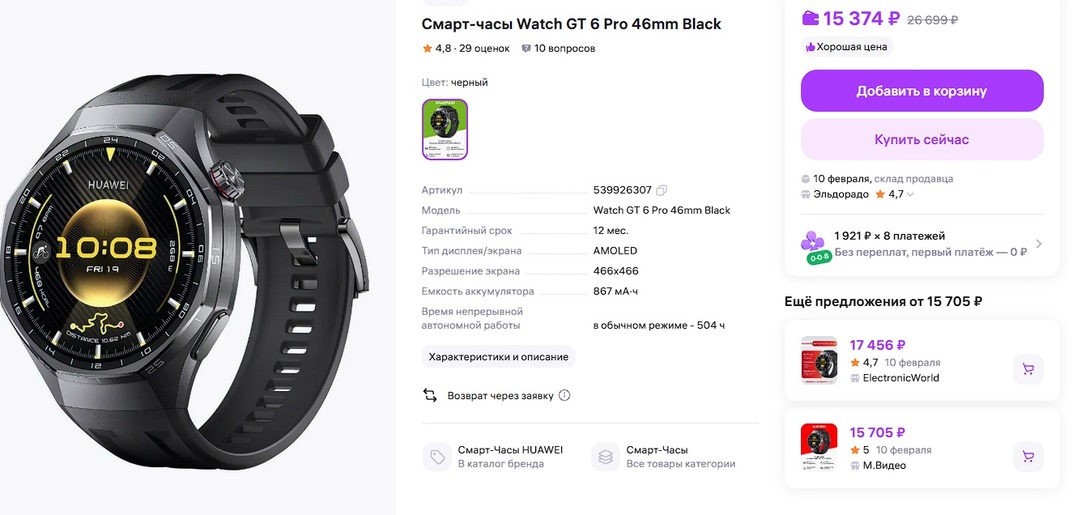
Task: Copy the article number 539926307
Action: [662, 190]
